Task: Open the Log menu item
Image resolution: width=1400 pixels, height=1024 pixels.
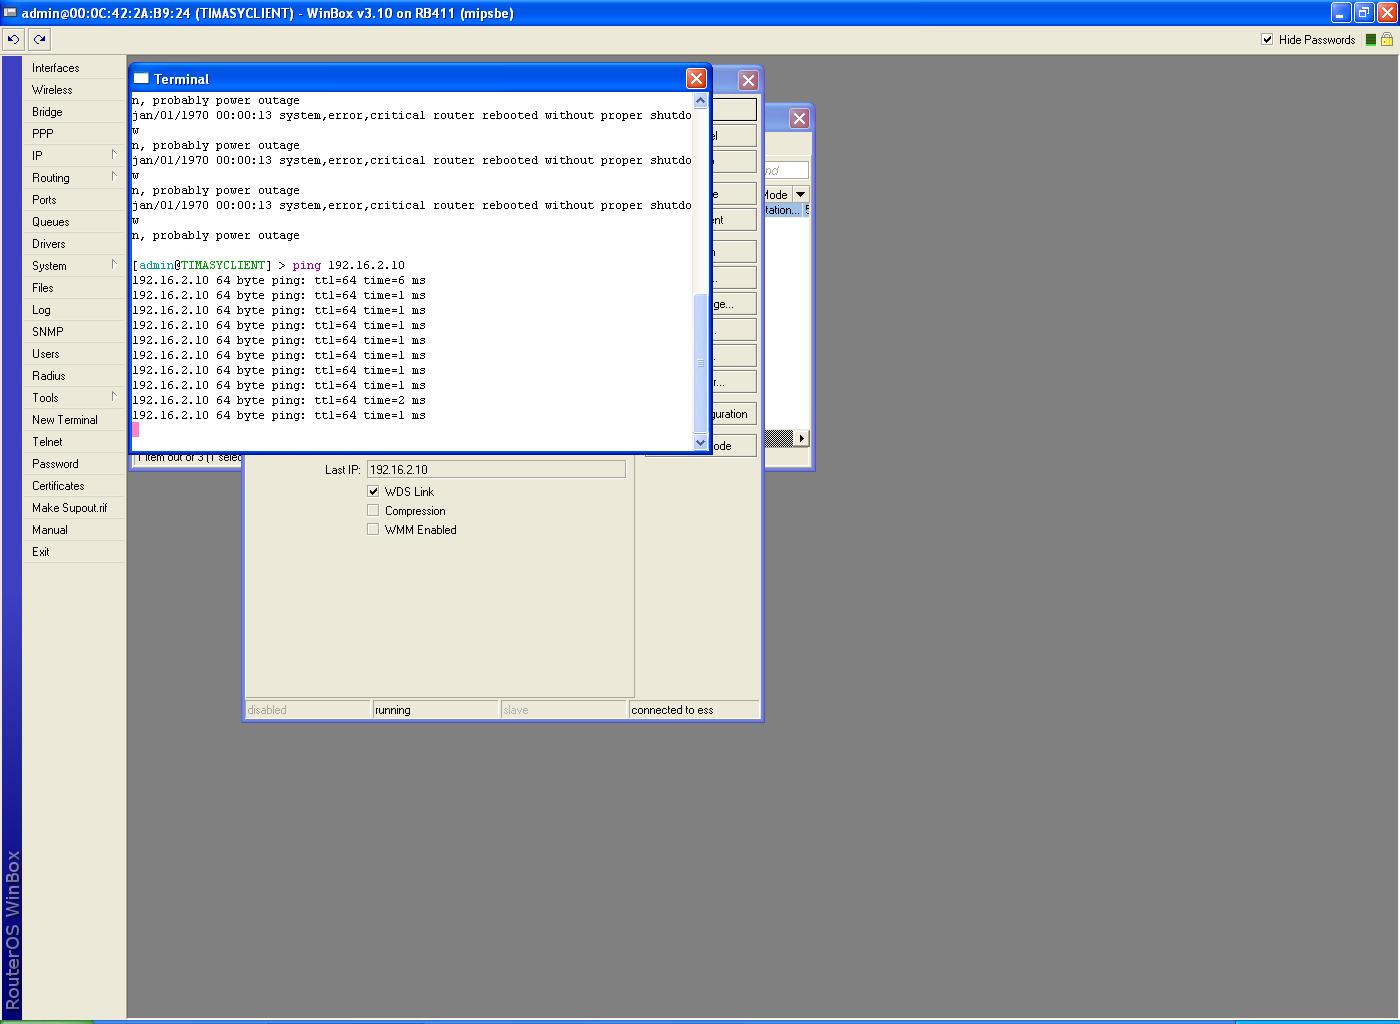Action: click(75, 310)
